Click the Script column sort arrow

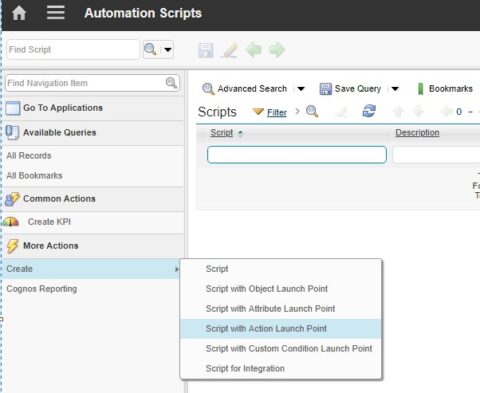point(240,134)
